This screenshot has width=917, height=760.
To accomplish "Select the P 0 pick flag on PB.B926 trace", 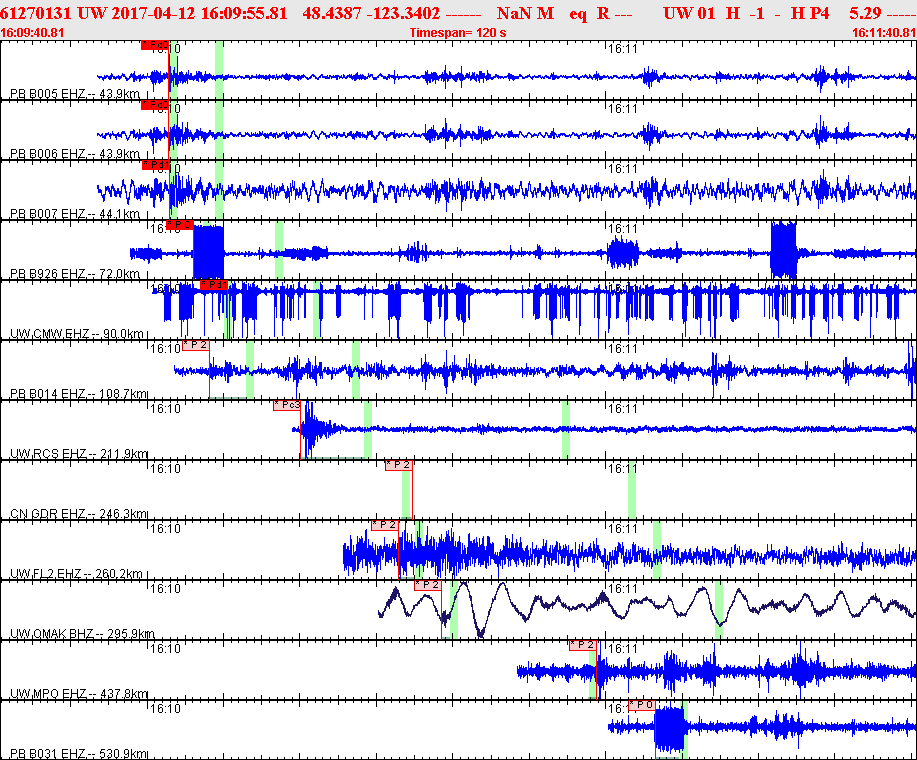I will [180, 225].
